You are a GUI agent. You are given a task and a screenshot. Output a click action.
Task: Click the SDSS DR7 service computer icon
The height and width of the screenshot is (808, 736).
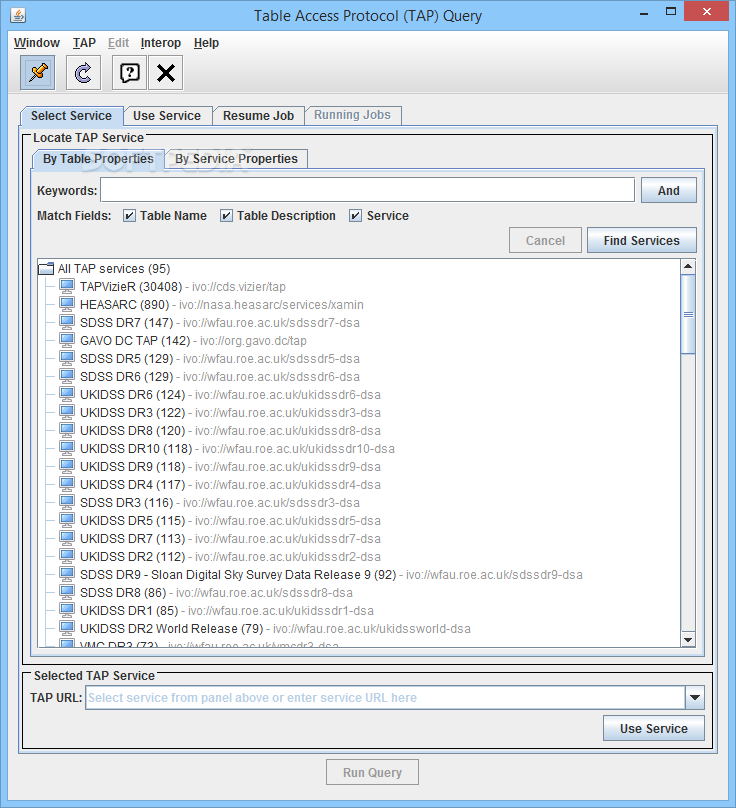[67, 322]
